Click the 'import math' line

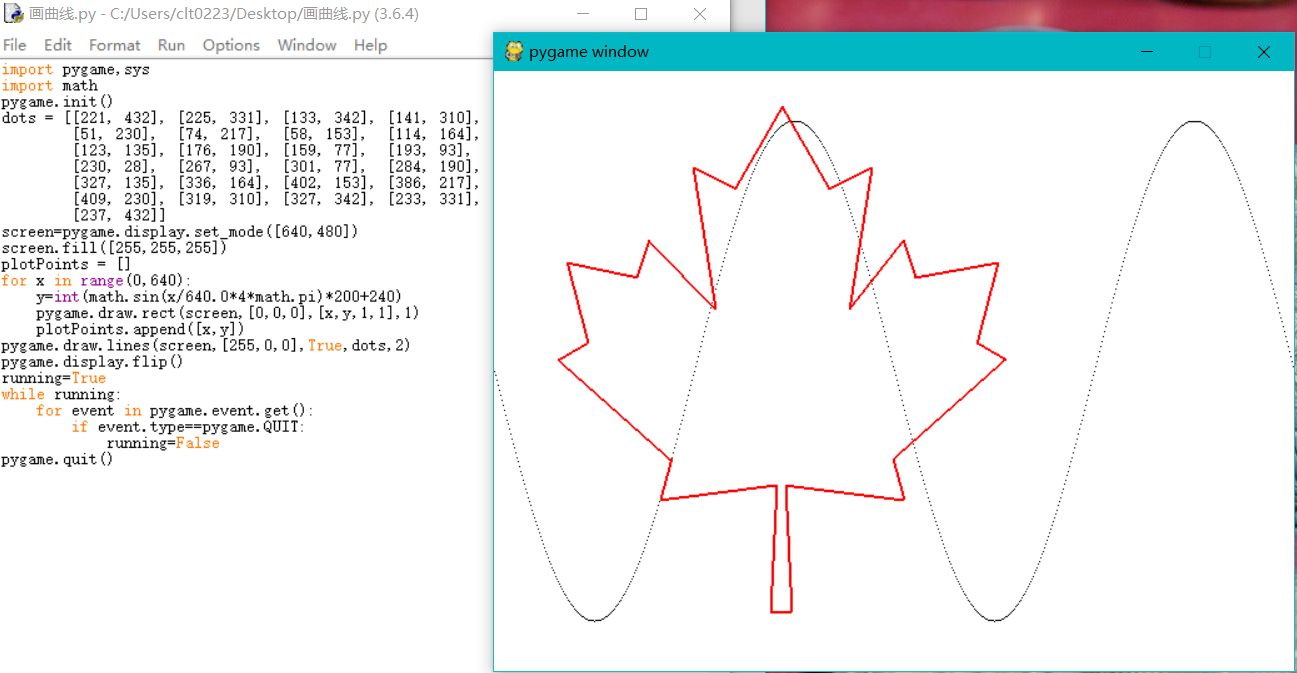[x=50, y=86]
